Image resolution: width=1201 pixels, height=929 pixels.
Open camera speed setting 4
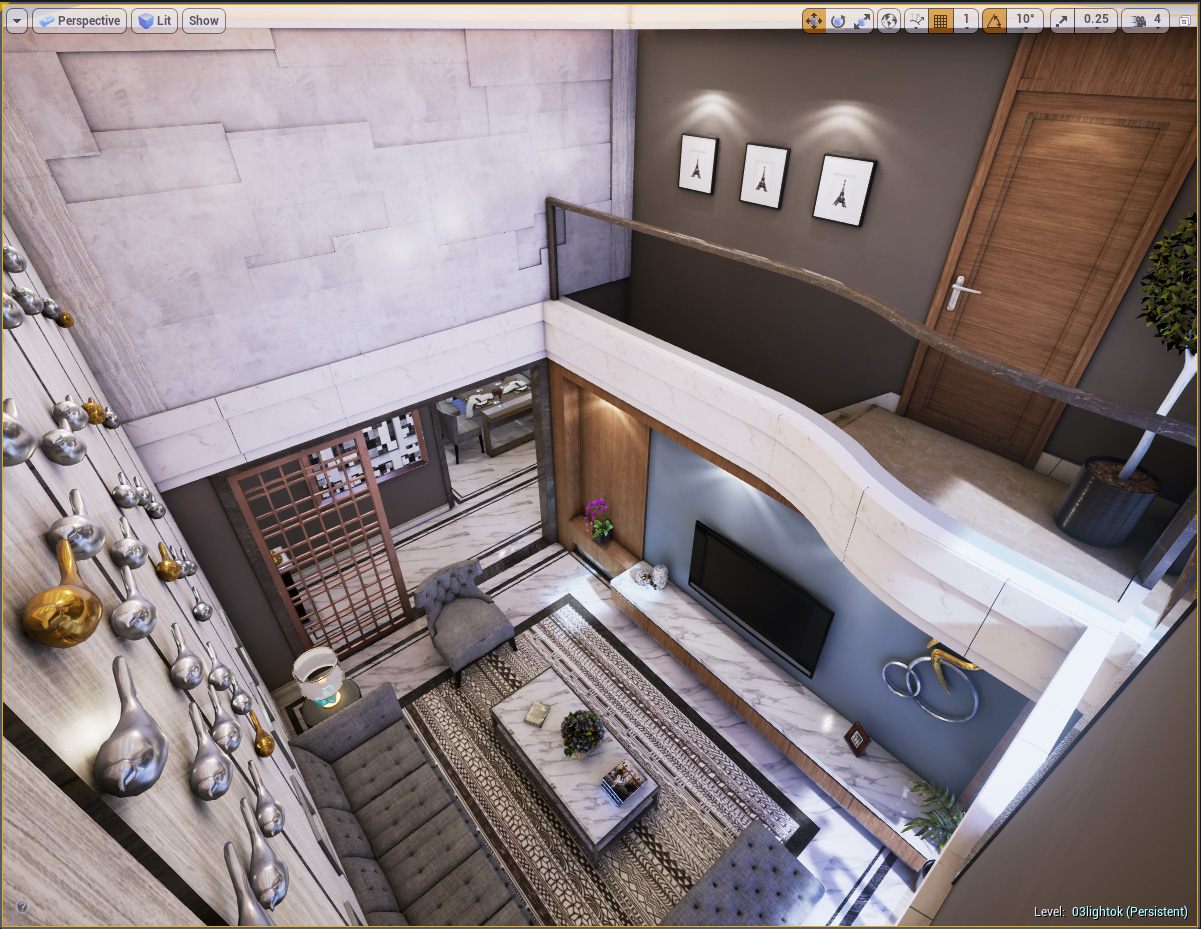click(x=1146, y=20)
